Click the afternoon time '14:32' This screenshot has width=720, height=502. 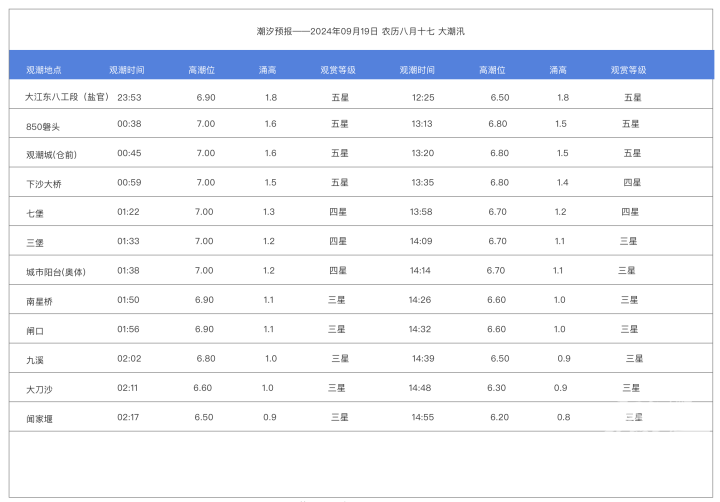pyautogui.click(x=420, y=329)
